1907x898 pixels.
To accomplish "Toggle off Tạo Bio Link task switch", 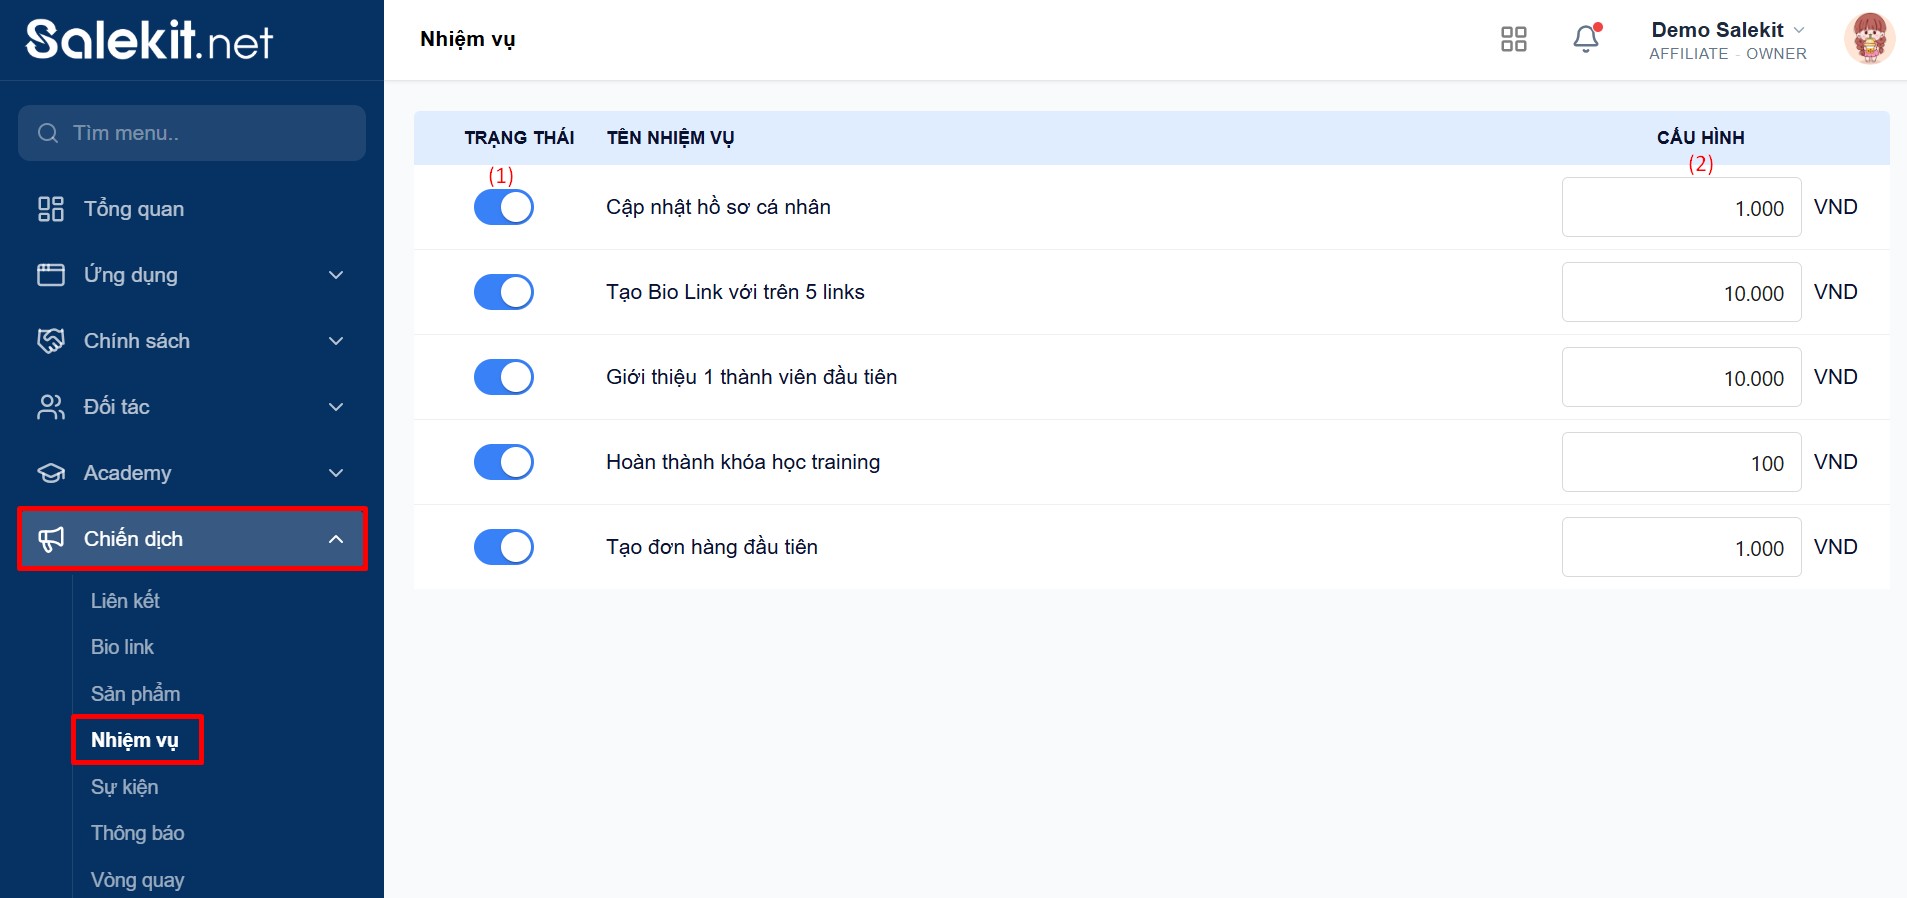I will click(504, 292).
